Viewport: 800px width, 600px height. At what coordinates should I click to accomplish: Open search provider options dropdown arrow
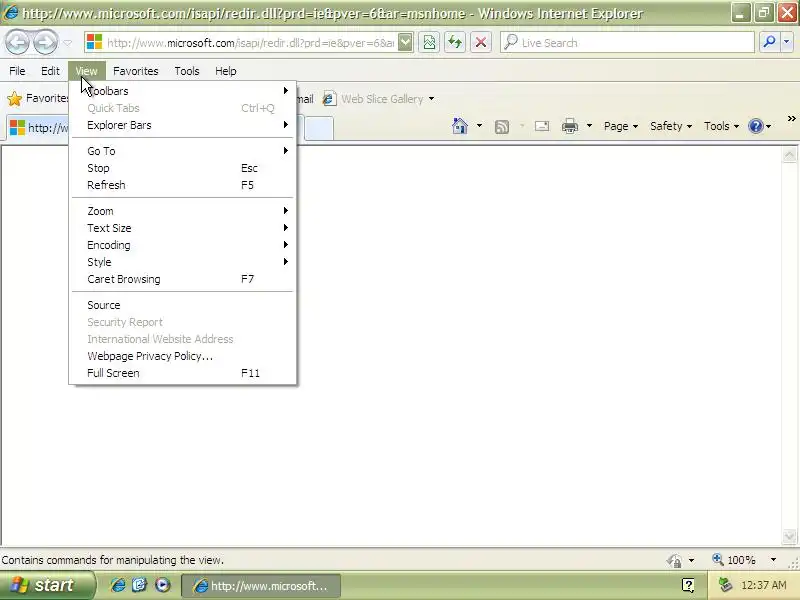click(x=786, y=43)
